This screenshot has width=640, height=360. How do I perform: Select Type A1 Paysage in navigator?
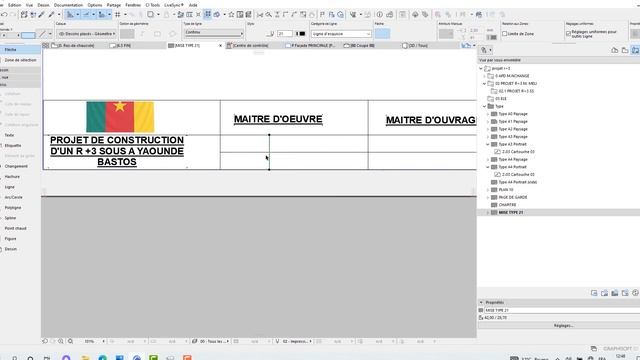coord(513,122)
